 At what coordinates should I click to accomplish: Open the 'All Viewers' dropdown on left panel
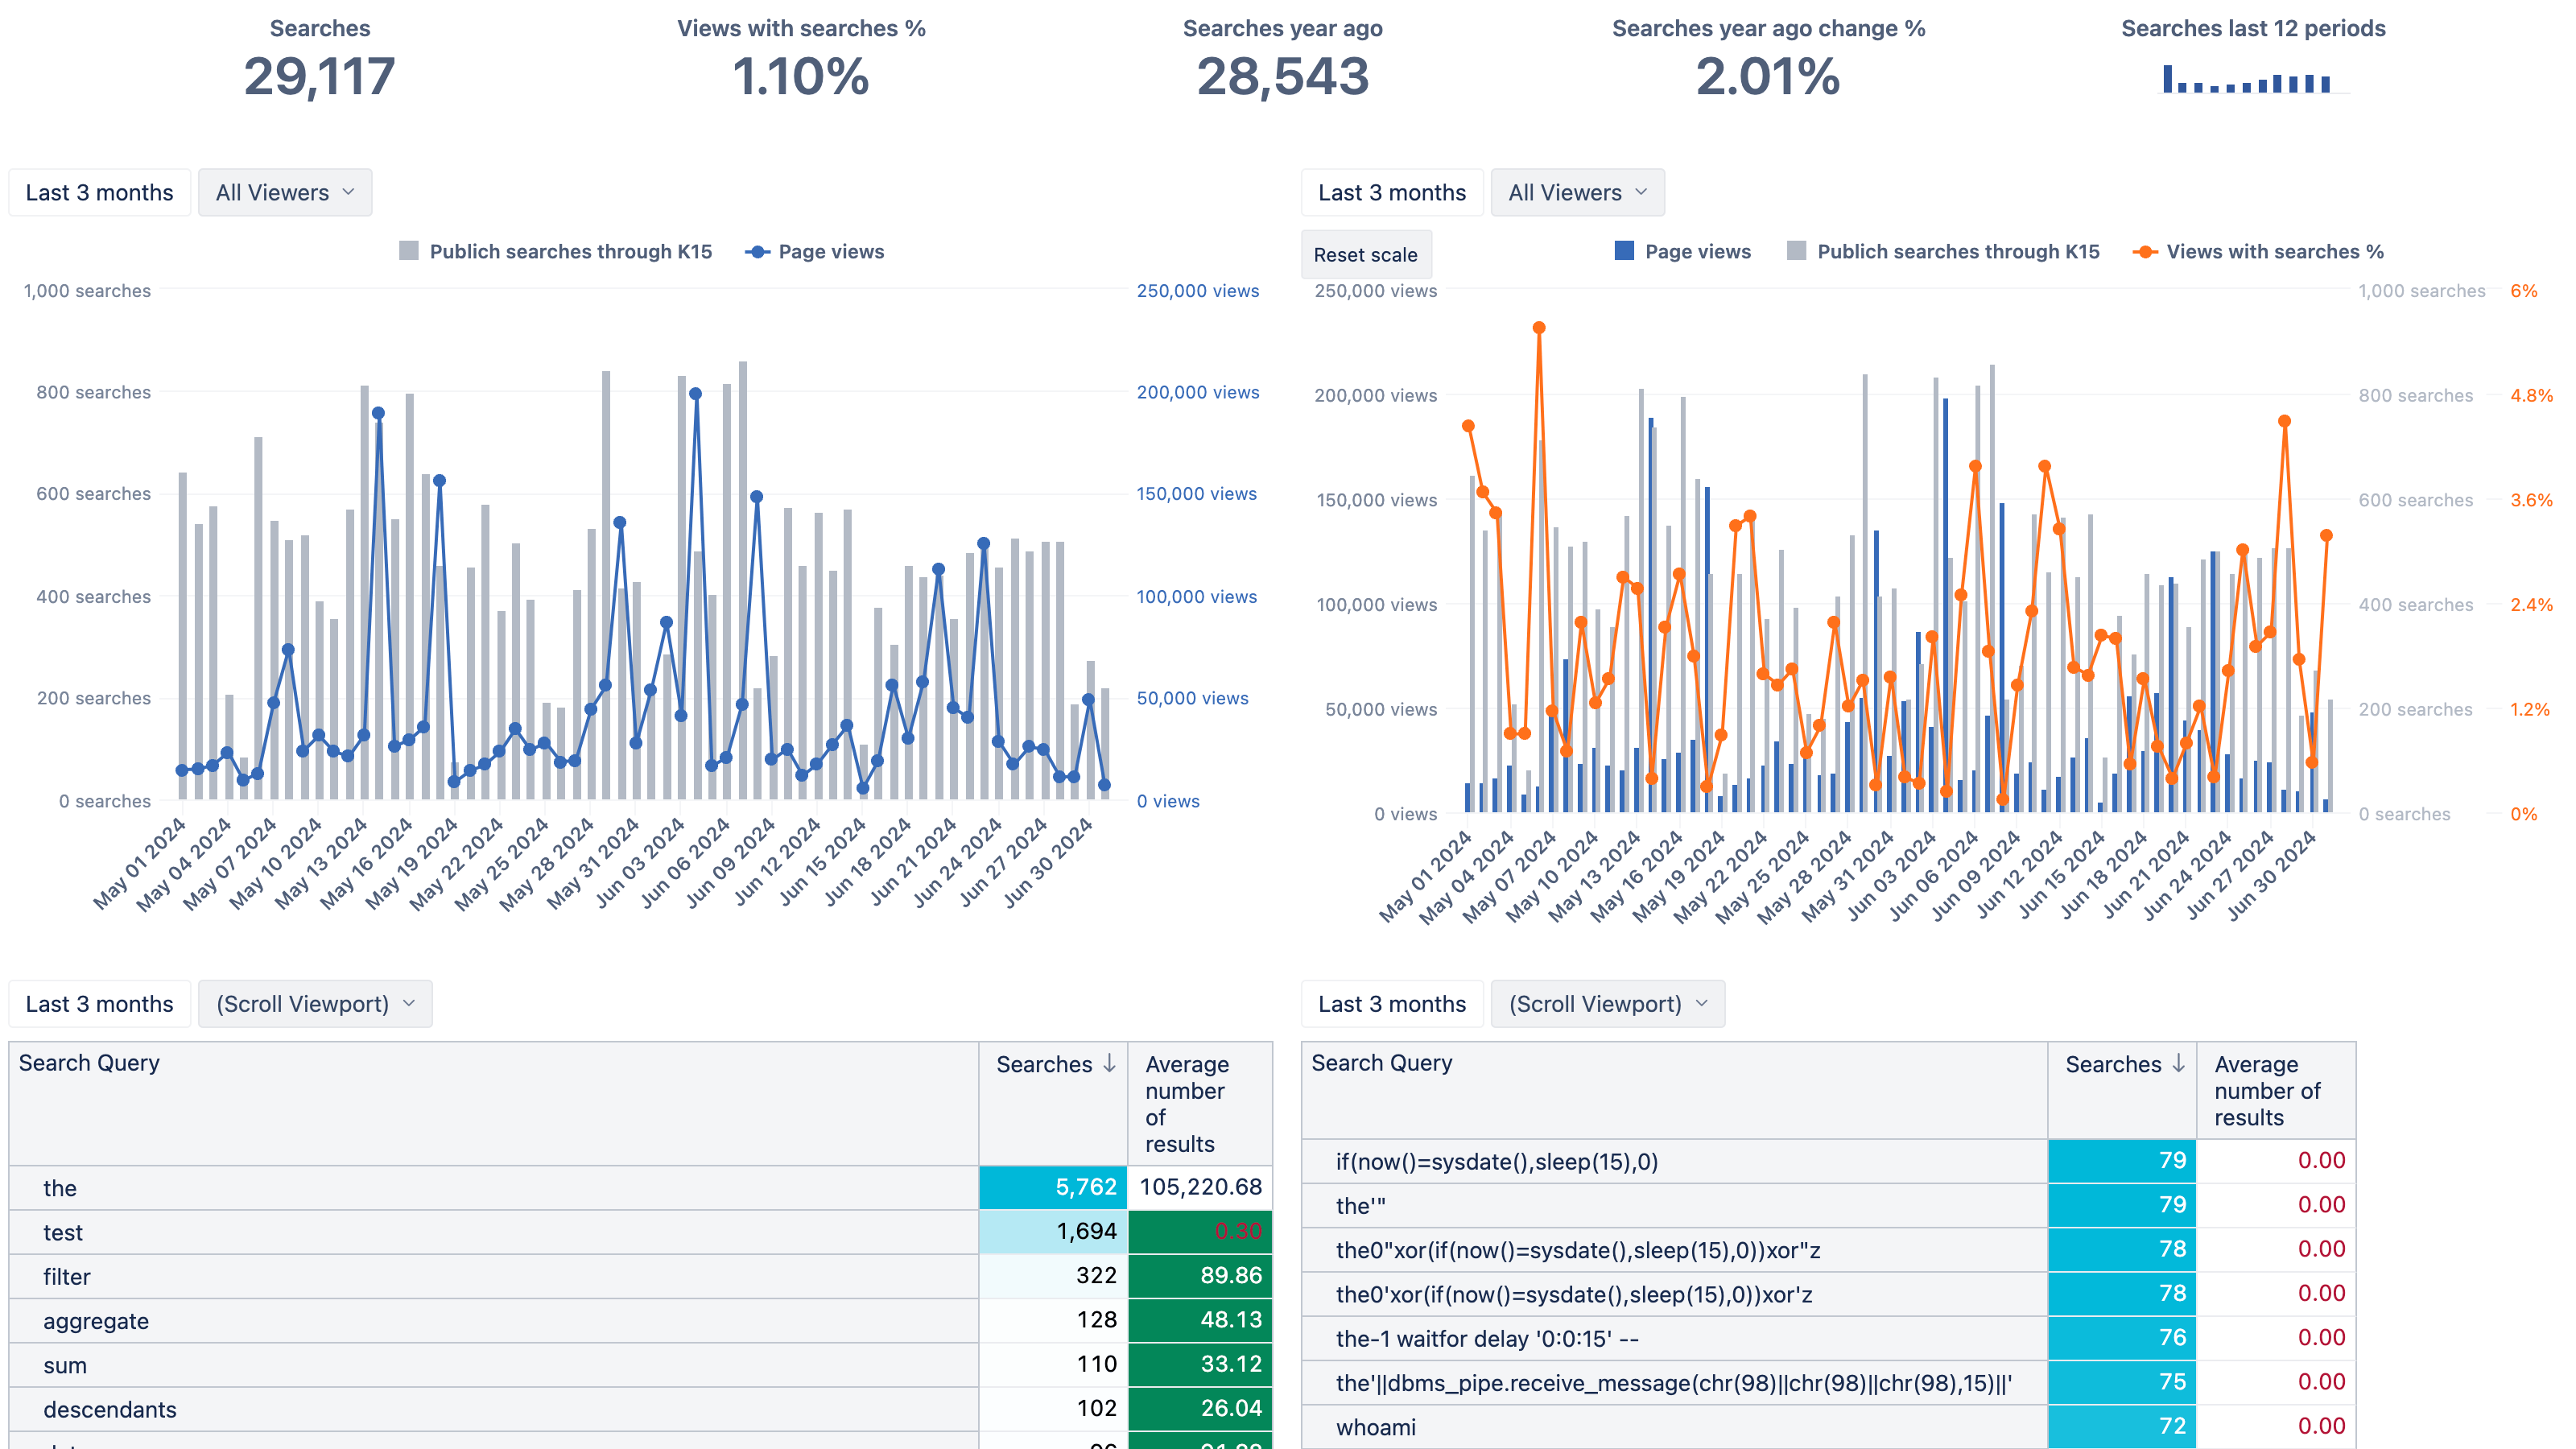[285, 191]
